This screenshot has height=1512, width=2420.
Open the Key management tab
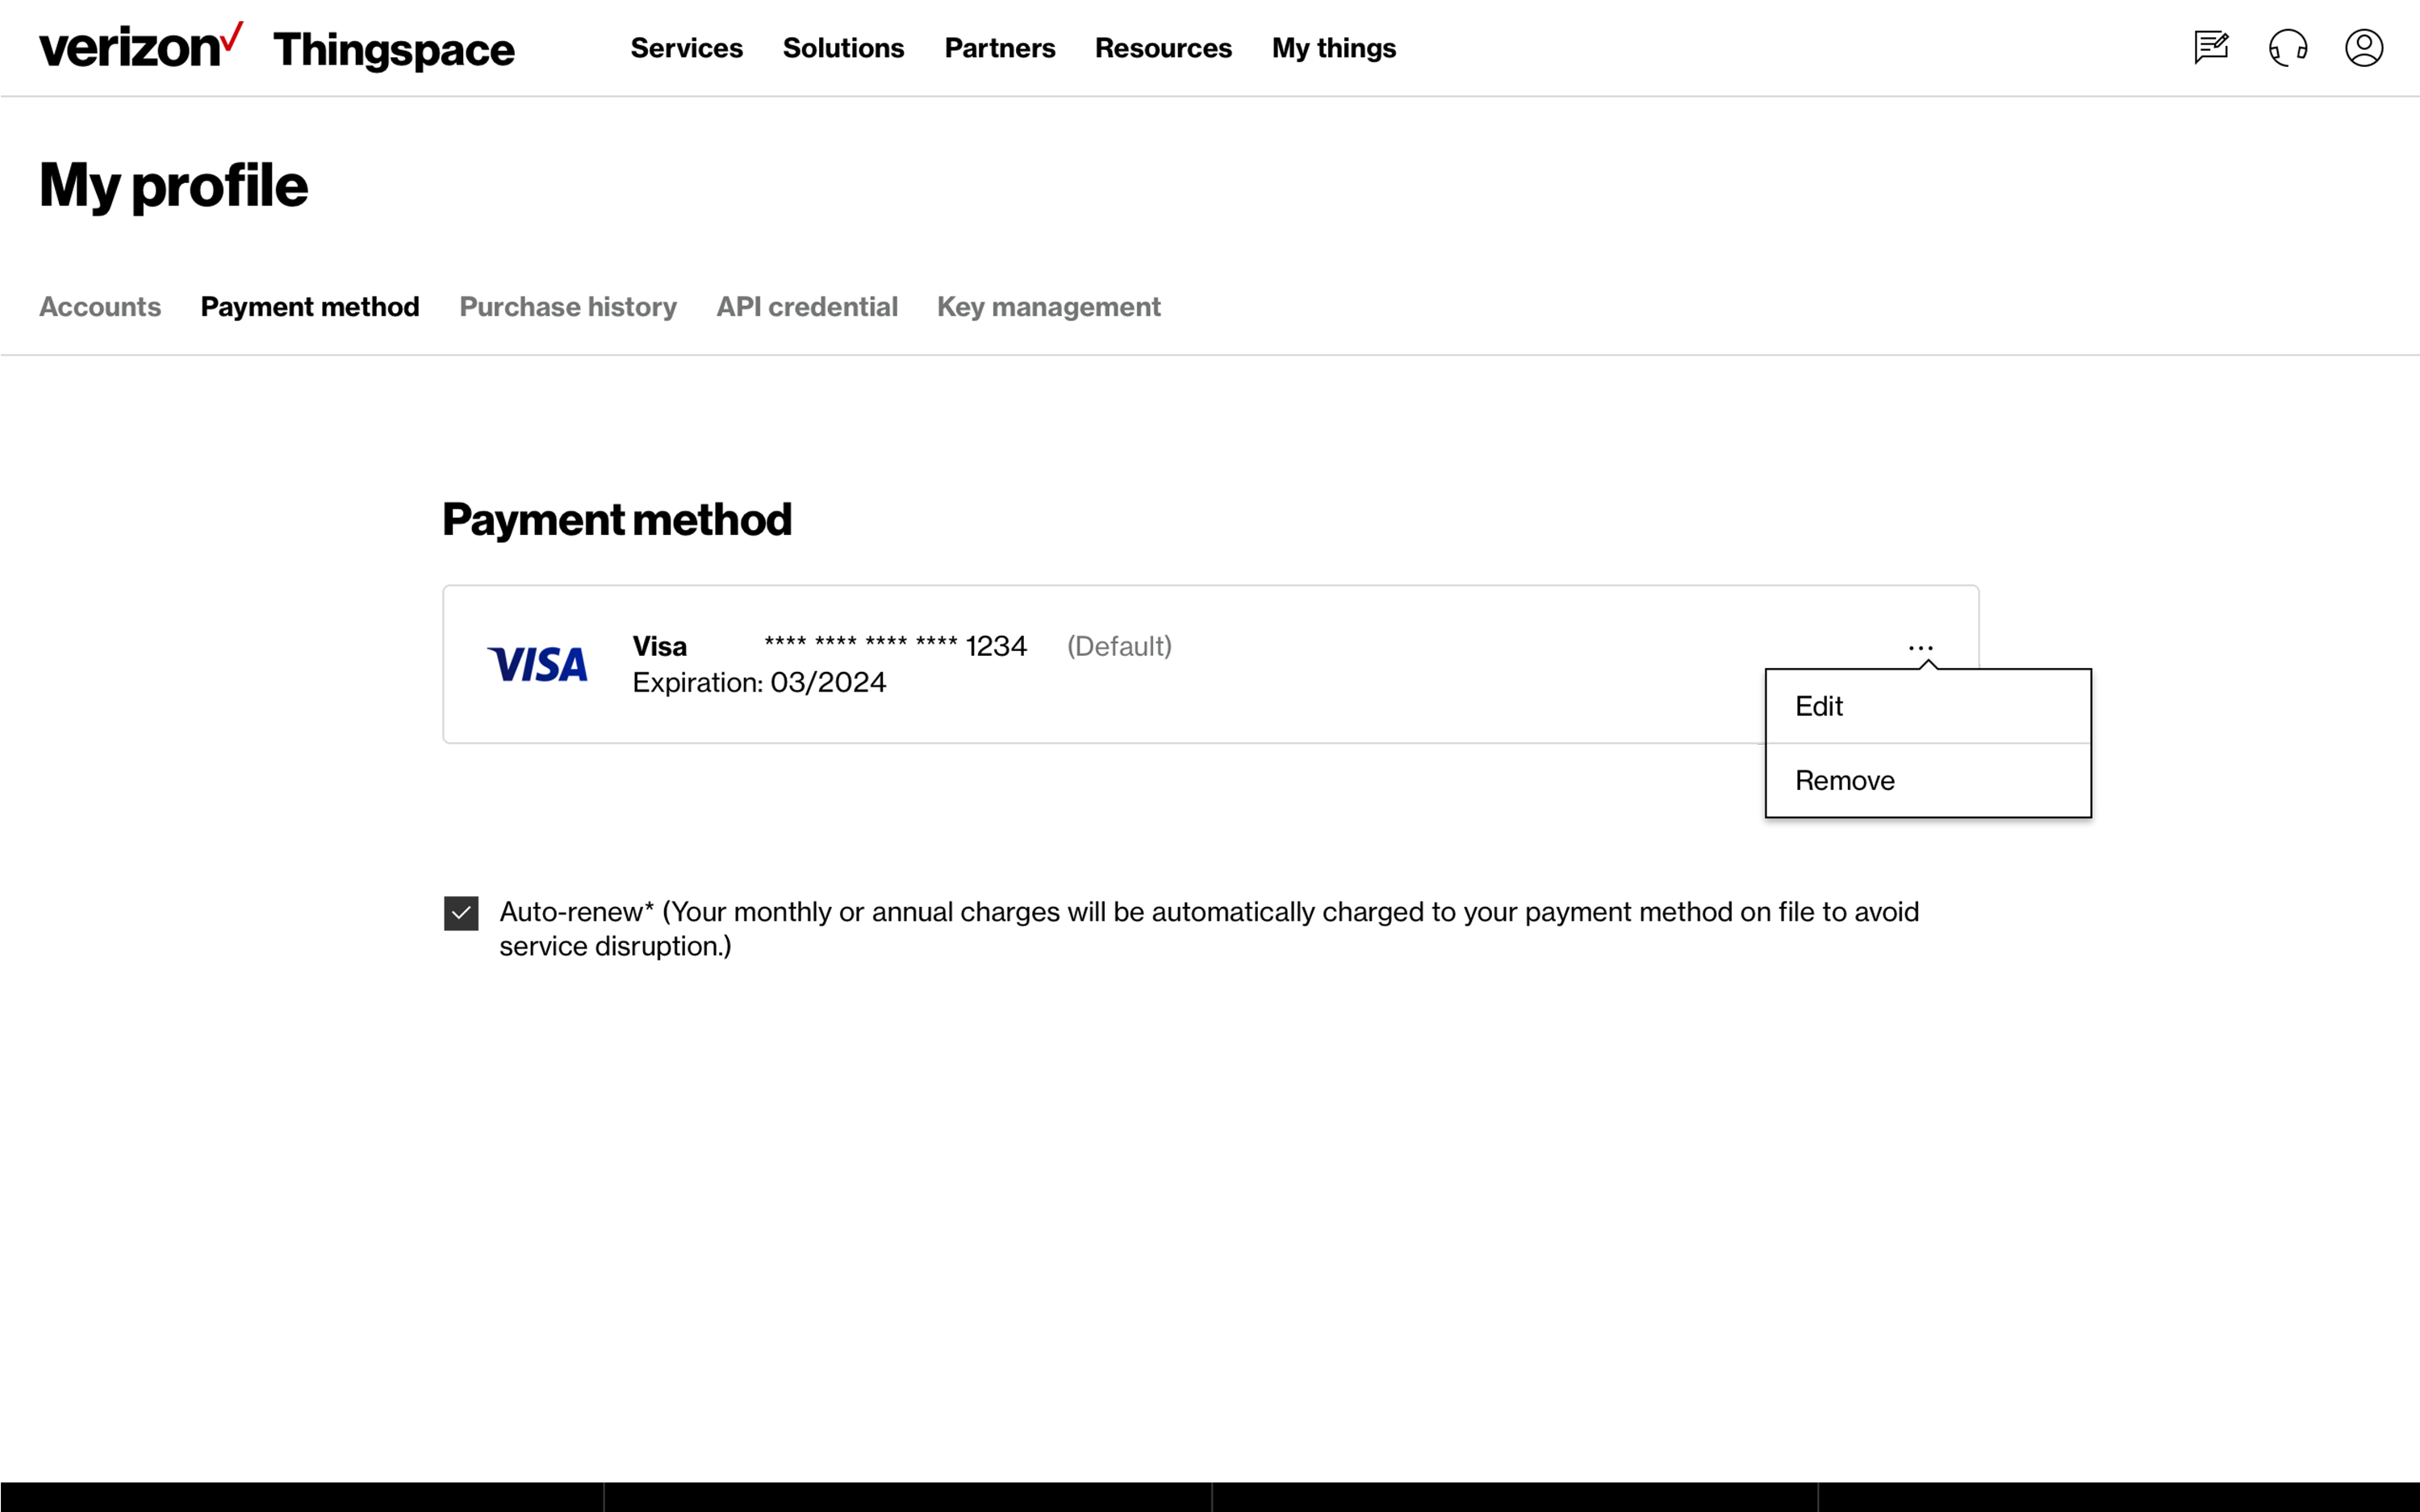coord(1048,307)
